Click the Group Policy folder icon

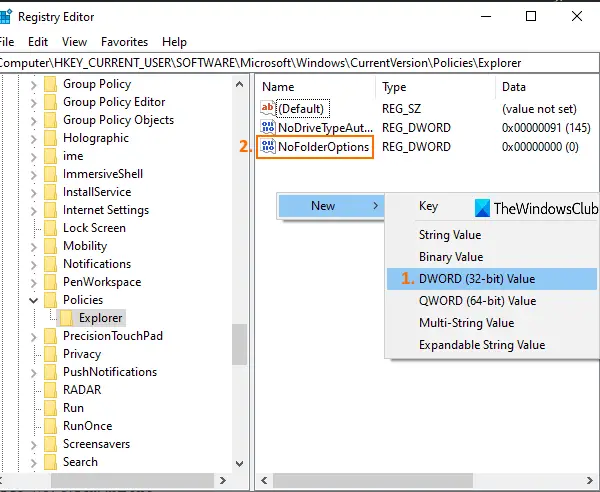click(51, 84)
